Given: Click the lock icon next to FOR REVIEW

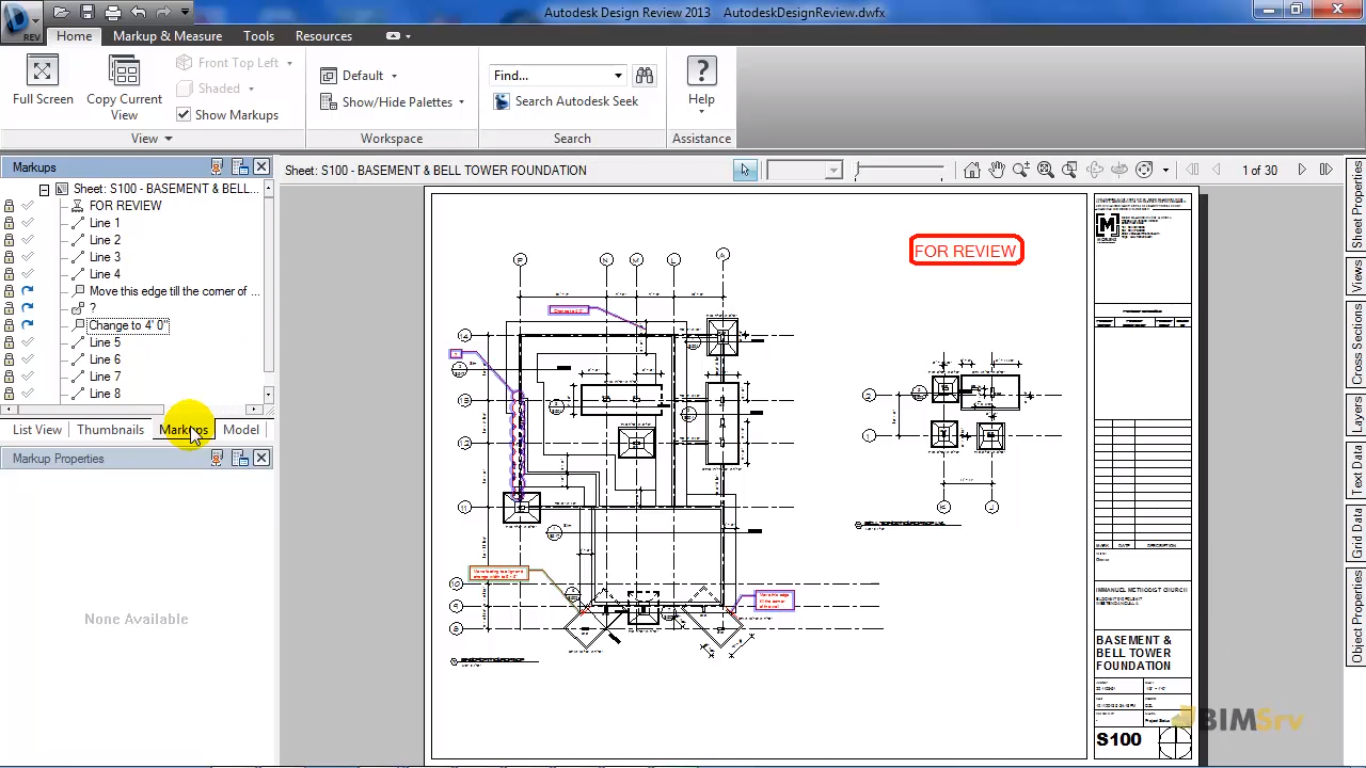Looking at the screenshot, I should point(9,206).
